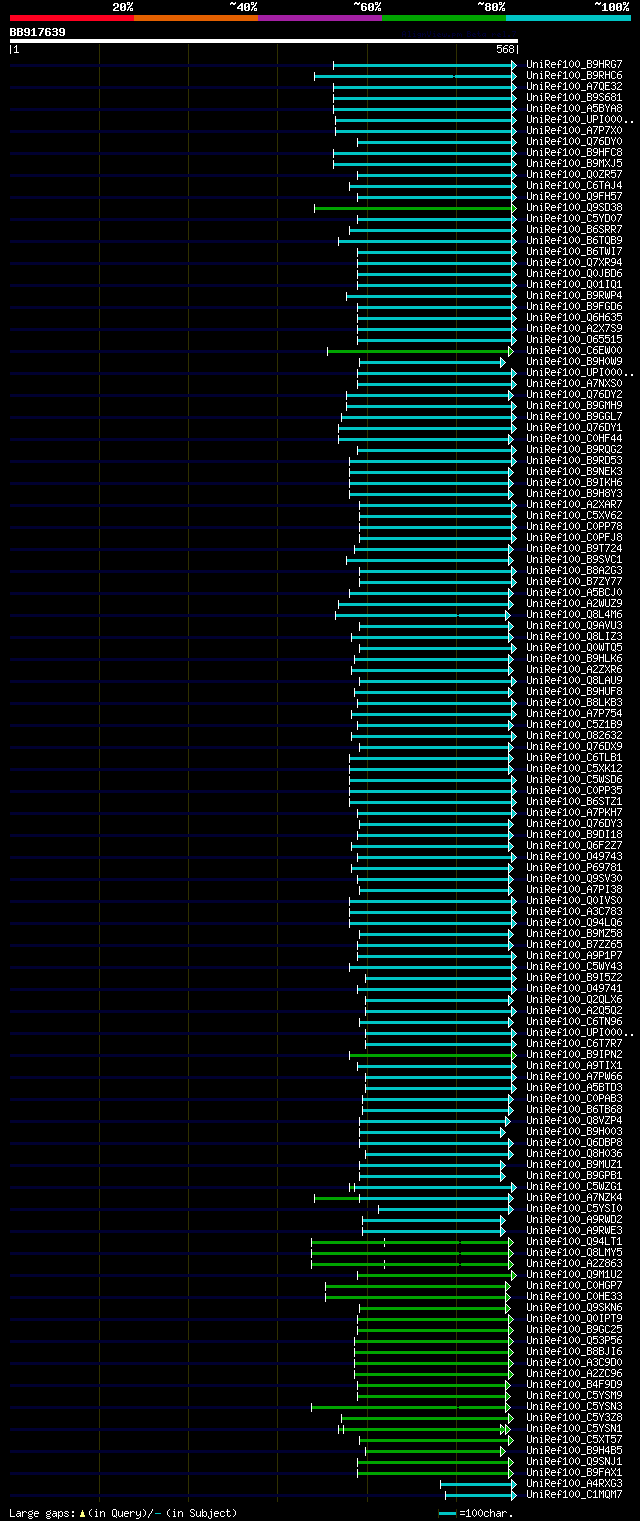Click the cyan ~100% identity legend segment
Screen dimensions: 640x1521
pyautogui.click(x=567, y=18)
